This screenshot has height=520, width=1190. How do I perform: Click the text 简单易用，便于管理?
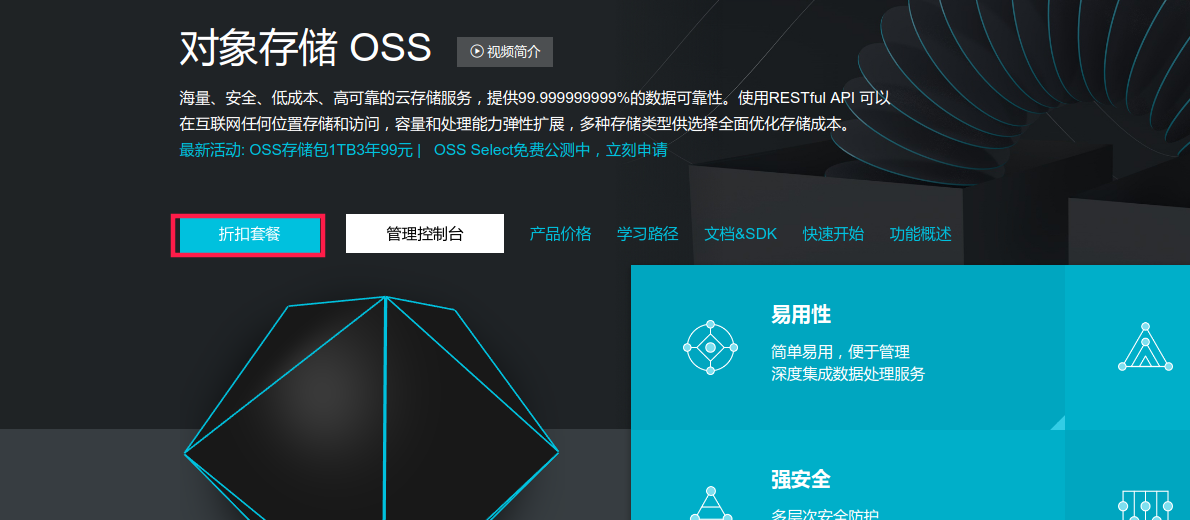point(840,352)
